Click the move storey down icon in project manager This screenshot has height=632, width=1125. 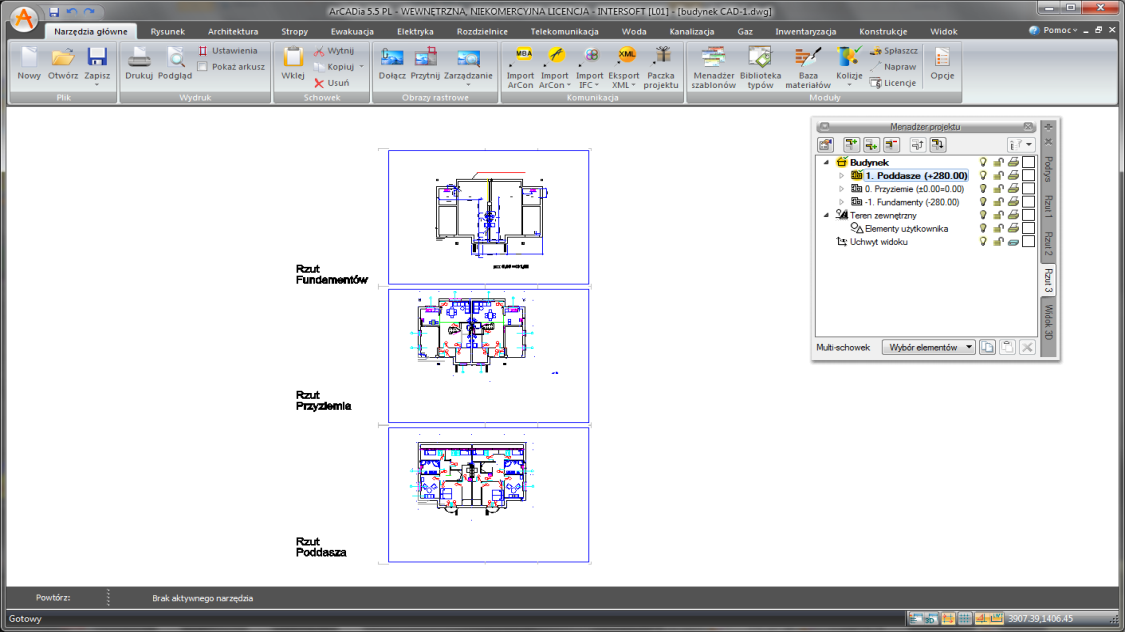click(938, 145)
